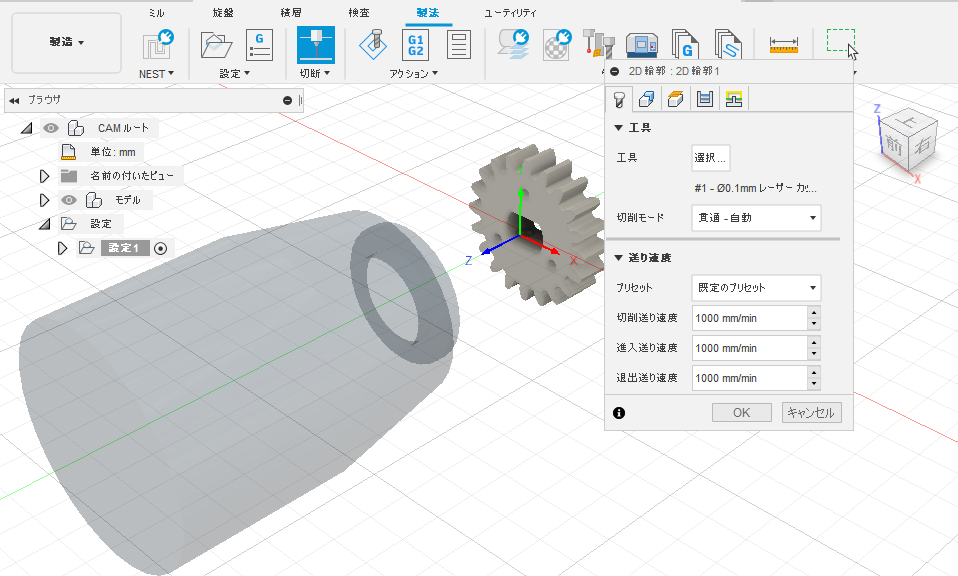This screenshot has height=576, width=958.
Task: Click the checkered sphere add-in icon
Action: (x=557, y=45)
